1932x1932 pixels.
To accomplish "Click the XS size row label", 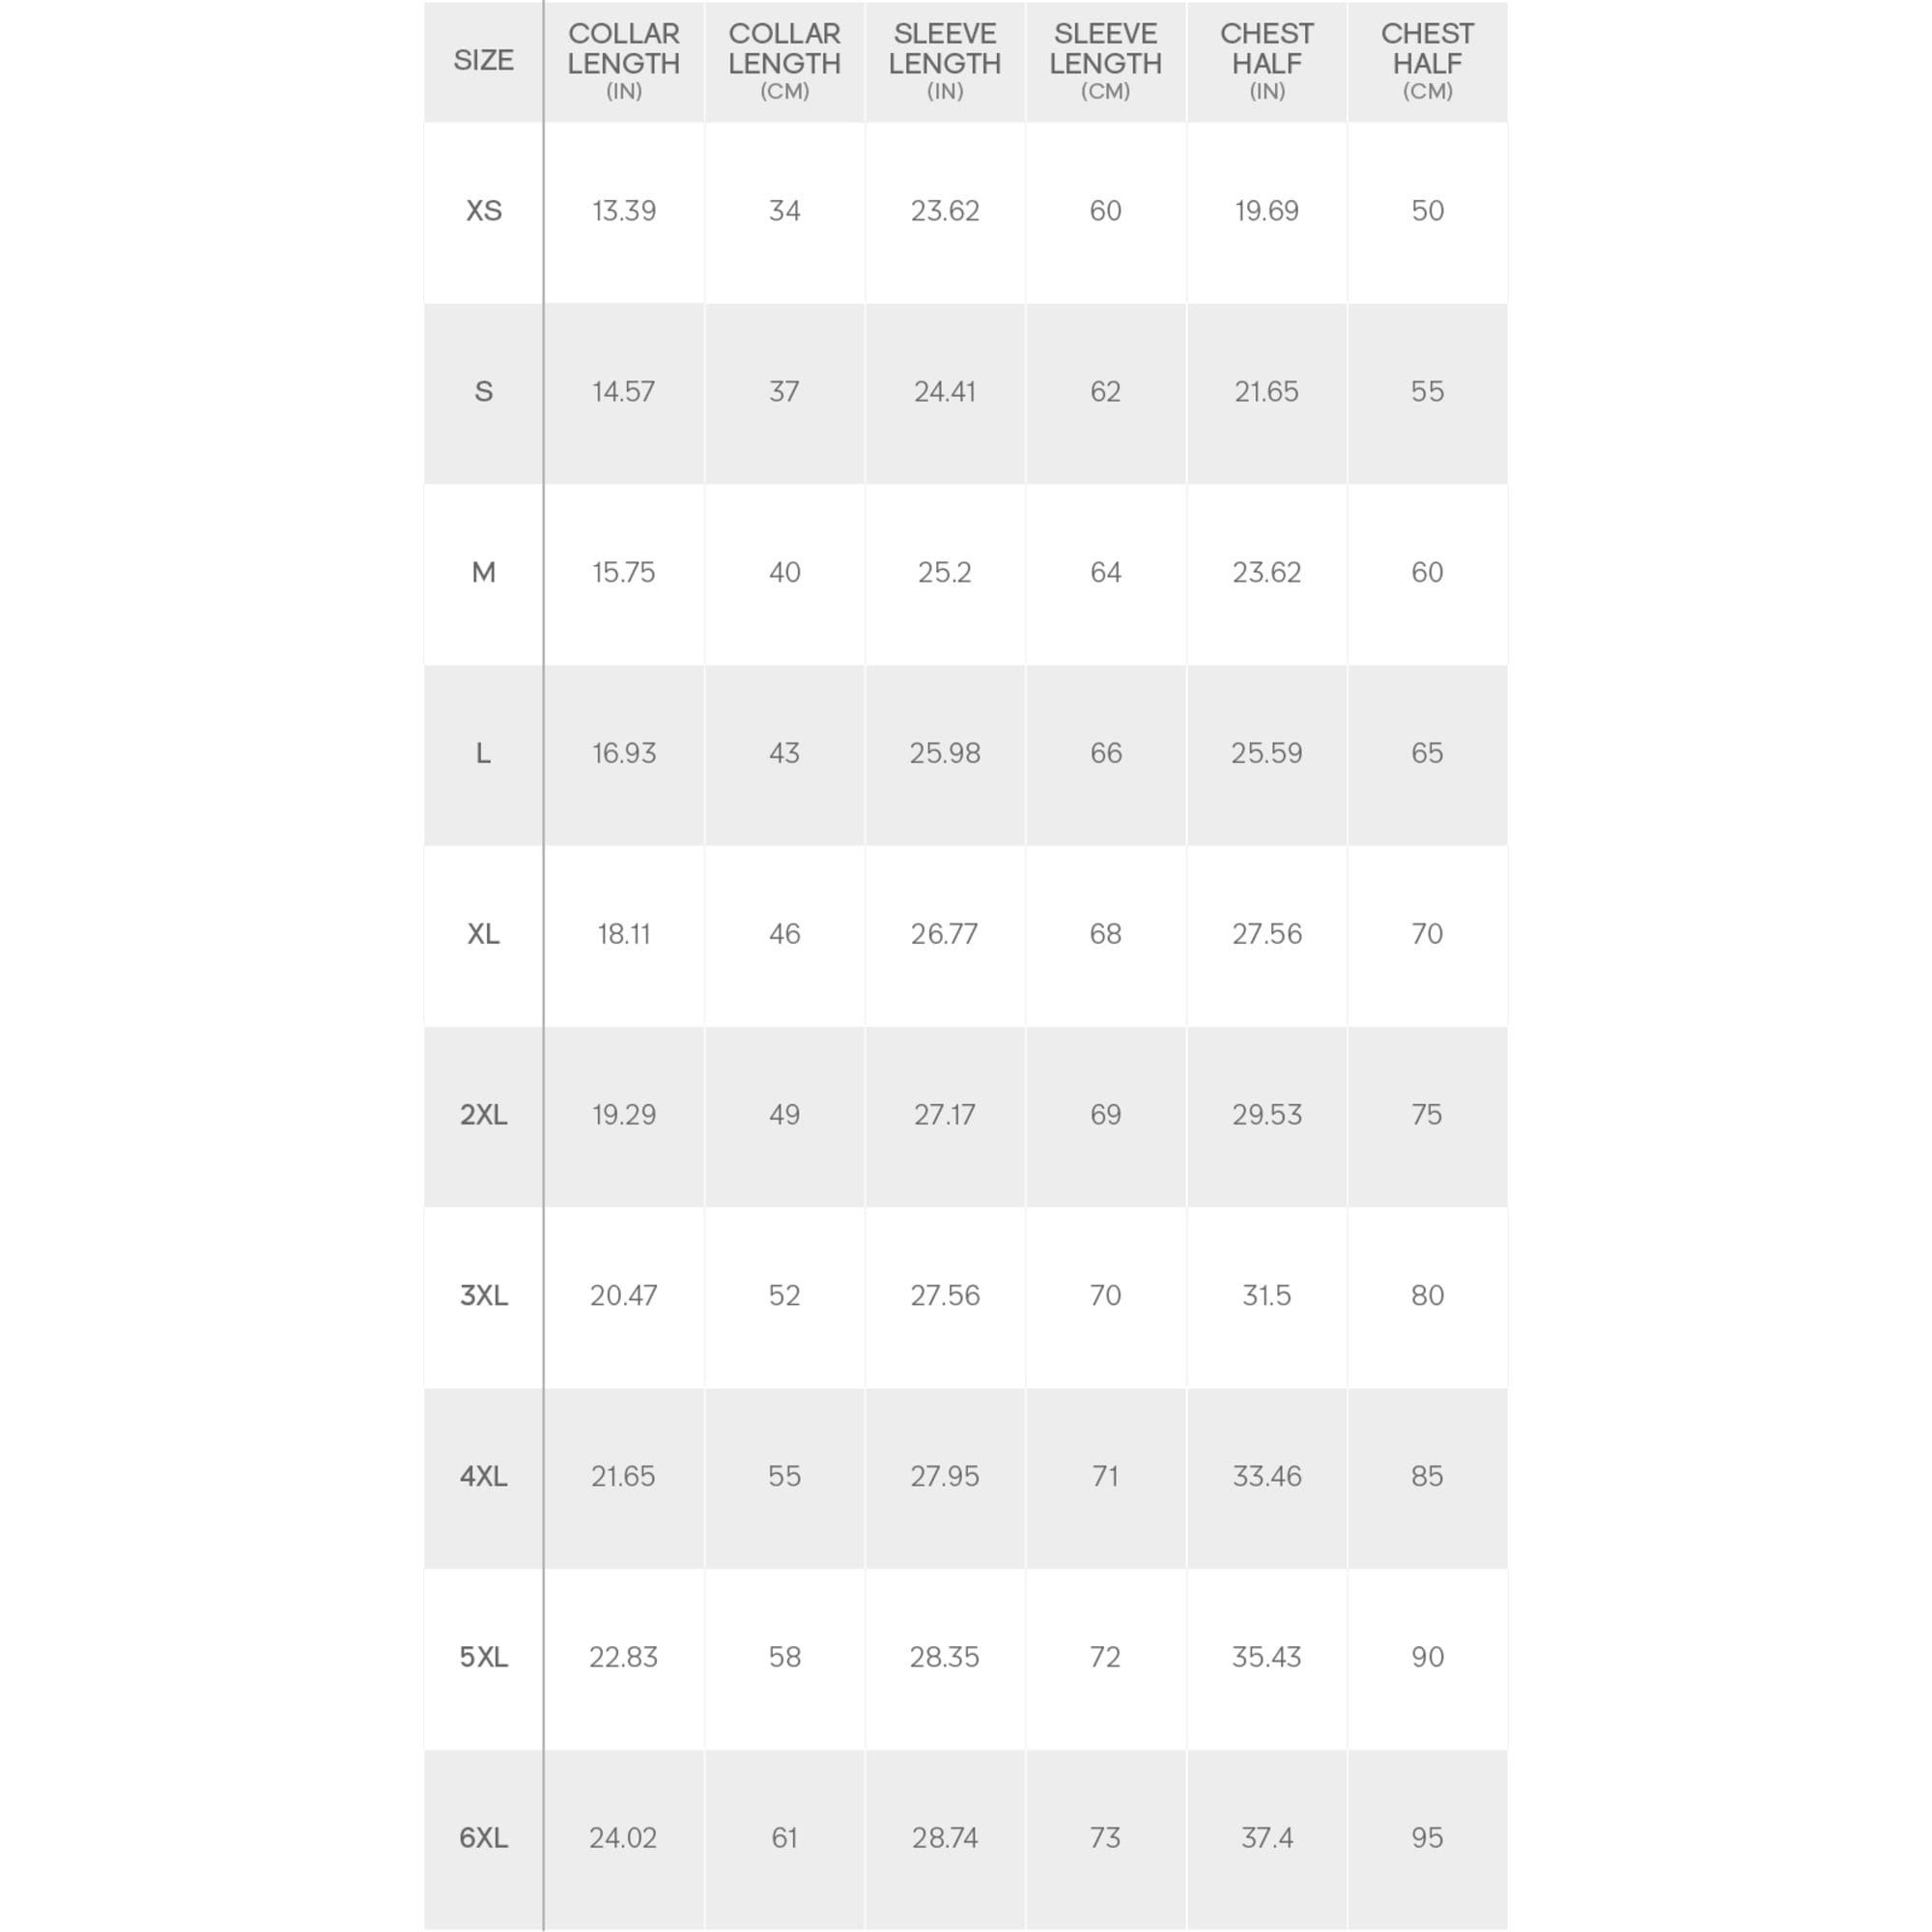I will [483, 211].
